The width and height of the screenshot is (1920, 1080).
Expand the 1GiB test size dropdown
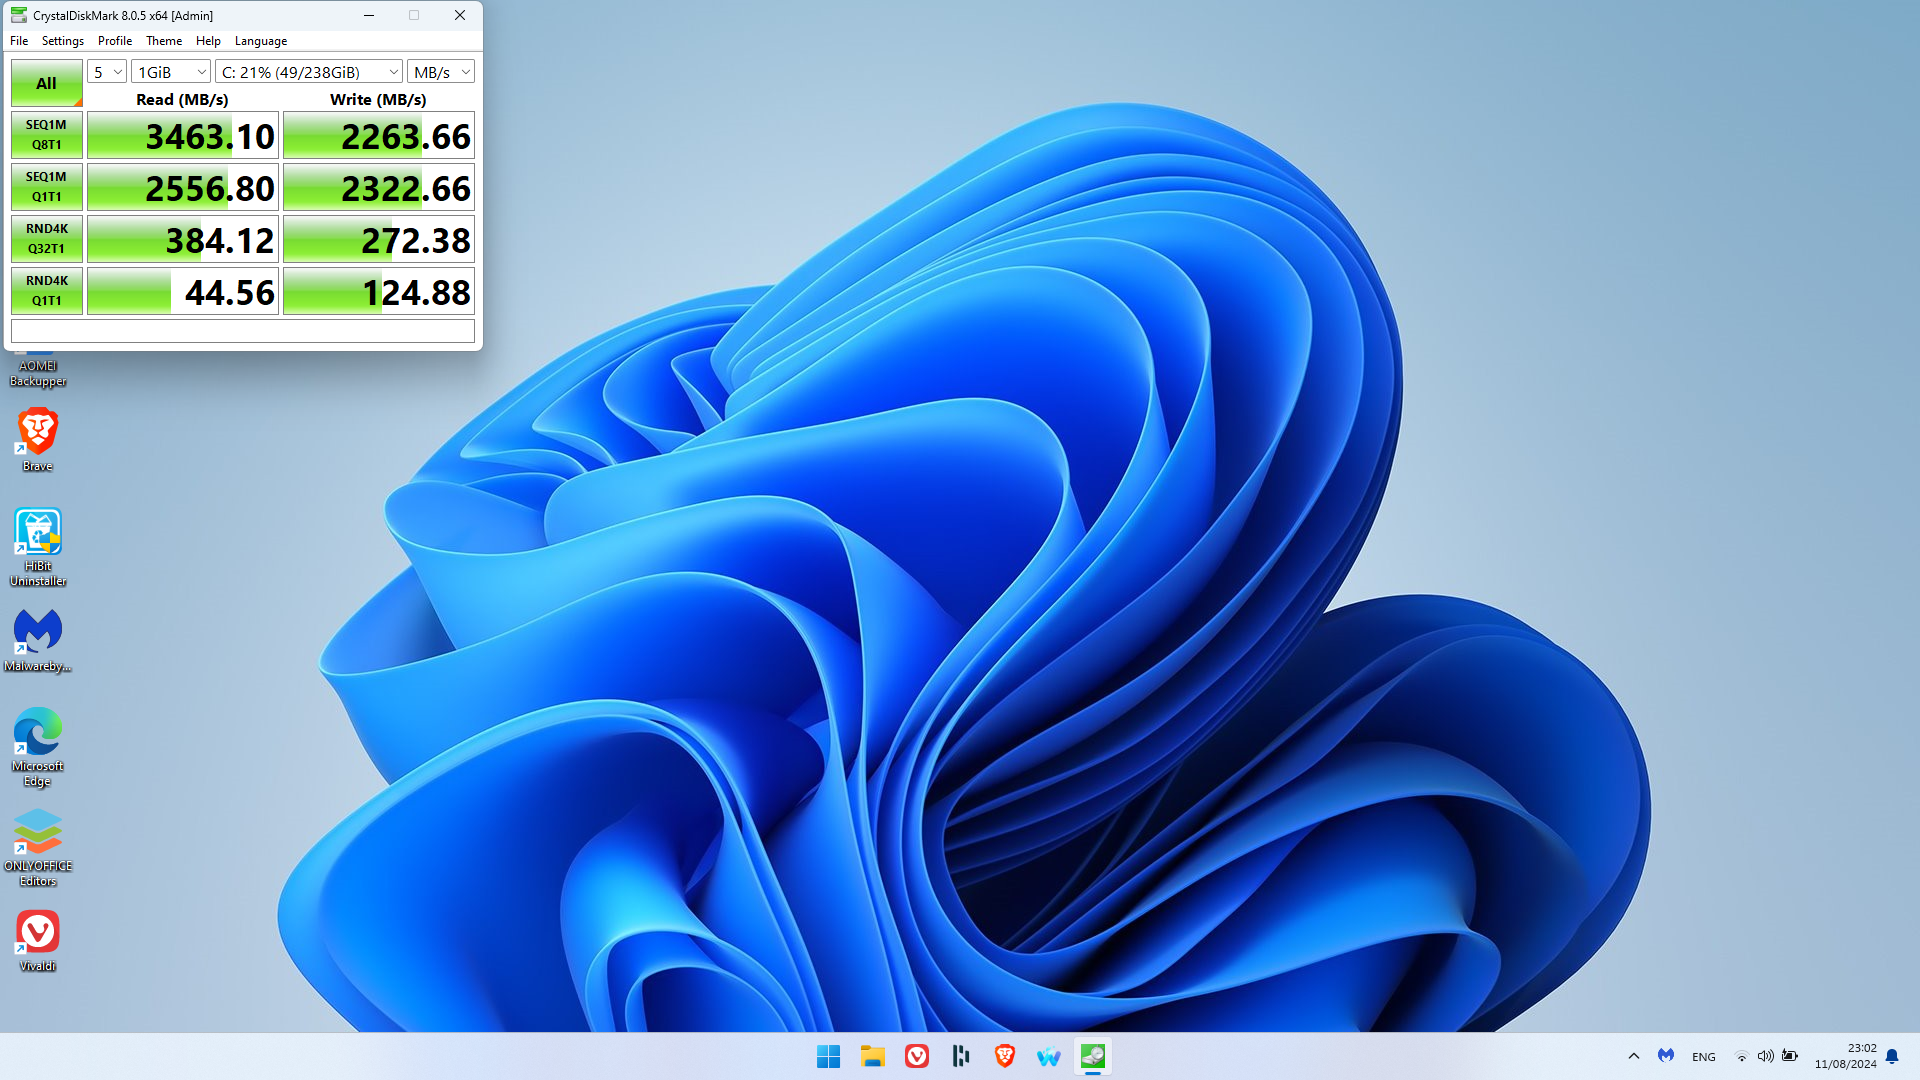pyautogui.click(x=171, y=72)
